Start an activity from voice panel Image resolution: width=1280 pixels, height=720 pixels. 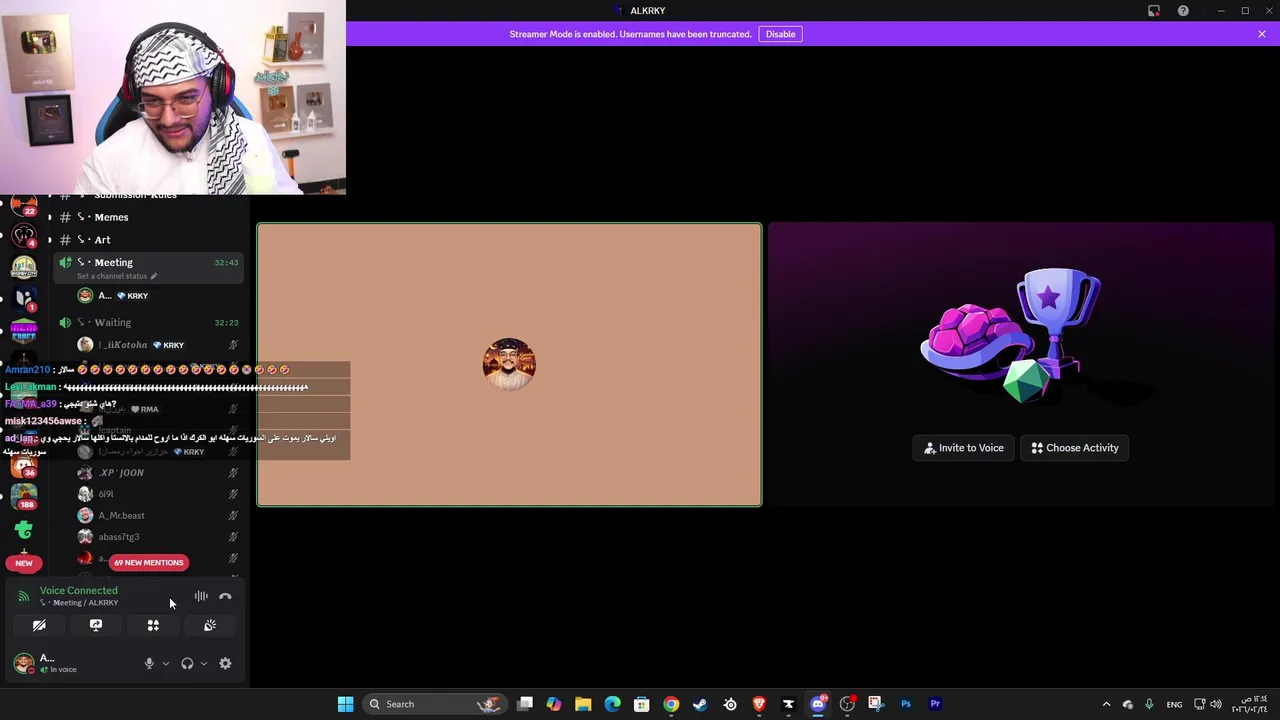click(x=153, y=625)
